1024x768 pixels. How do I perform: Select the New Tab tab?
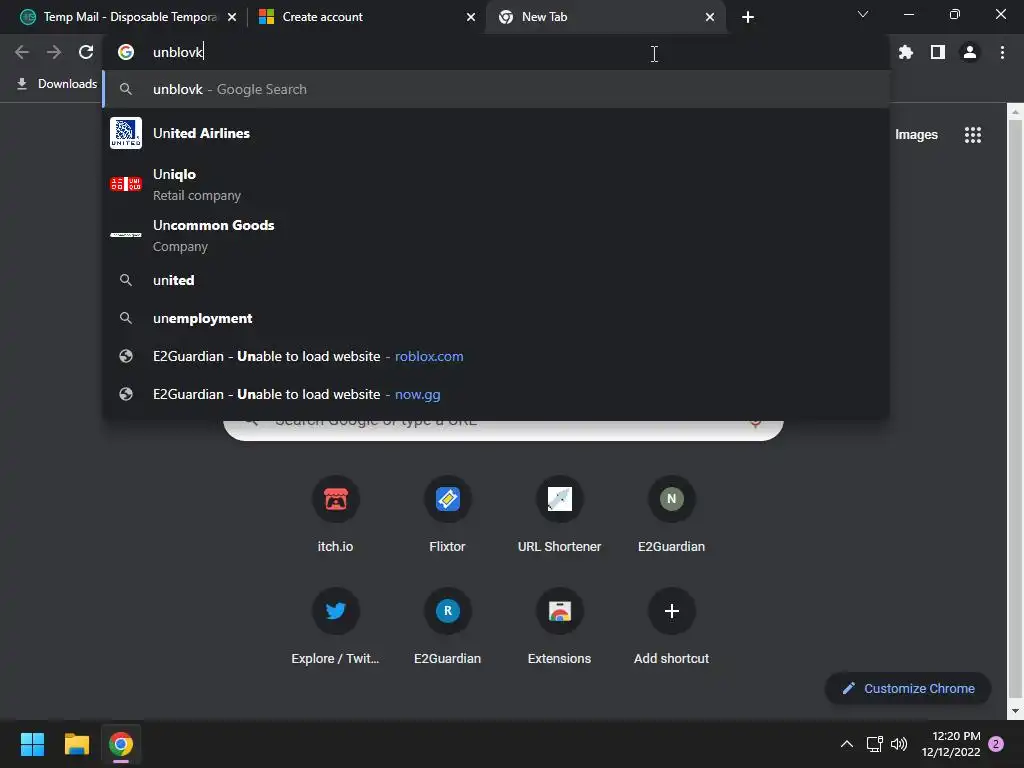pos(605,17)
